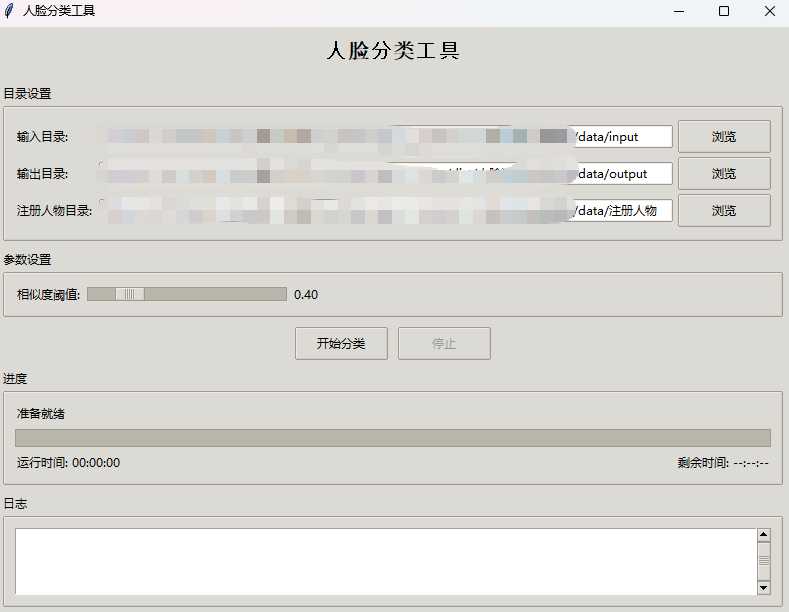The width and height of the screenshot is (789, 612).
Task: Open the 浏览 dialog for 注册人物目录
Action: (x=724, y=211)
